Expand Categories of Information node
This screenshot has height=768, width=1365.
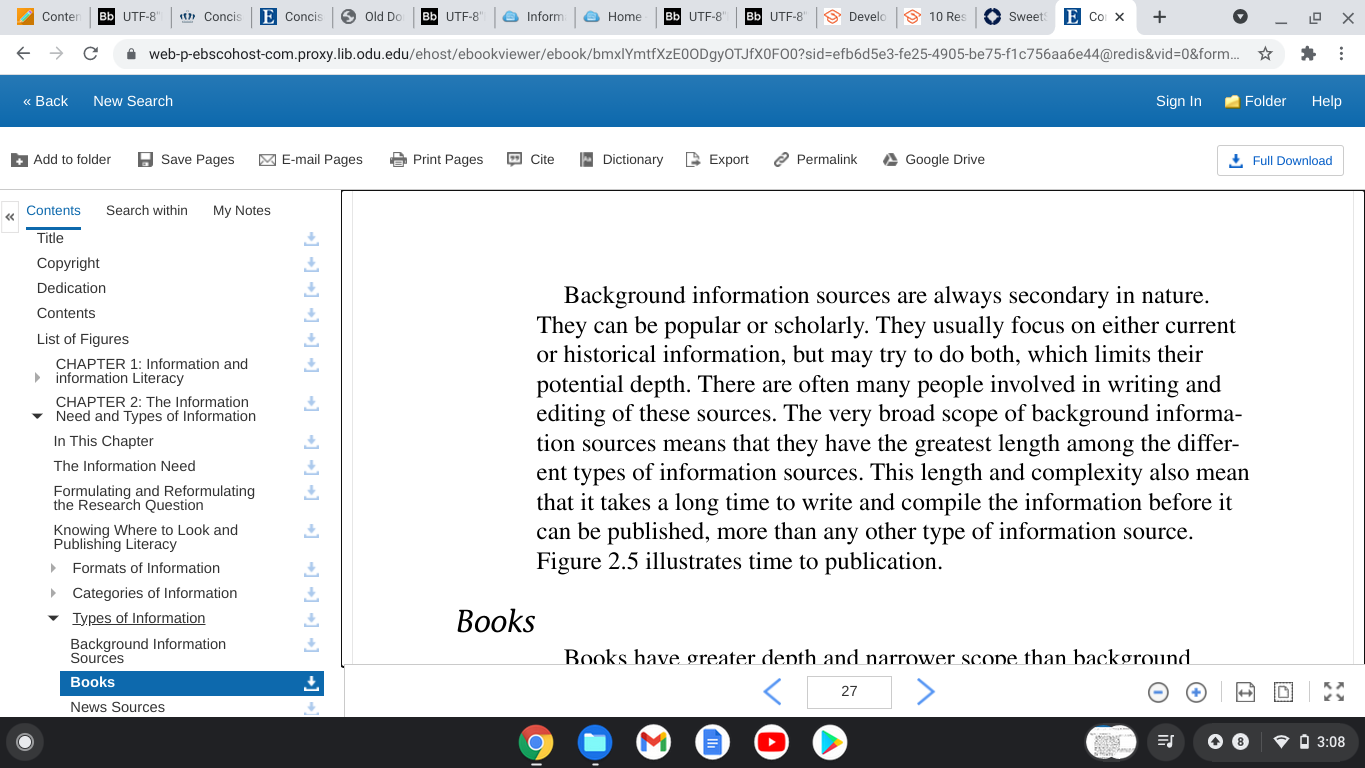54,593
